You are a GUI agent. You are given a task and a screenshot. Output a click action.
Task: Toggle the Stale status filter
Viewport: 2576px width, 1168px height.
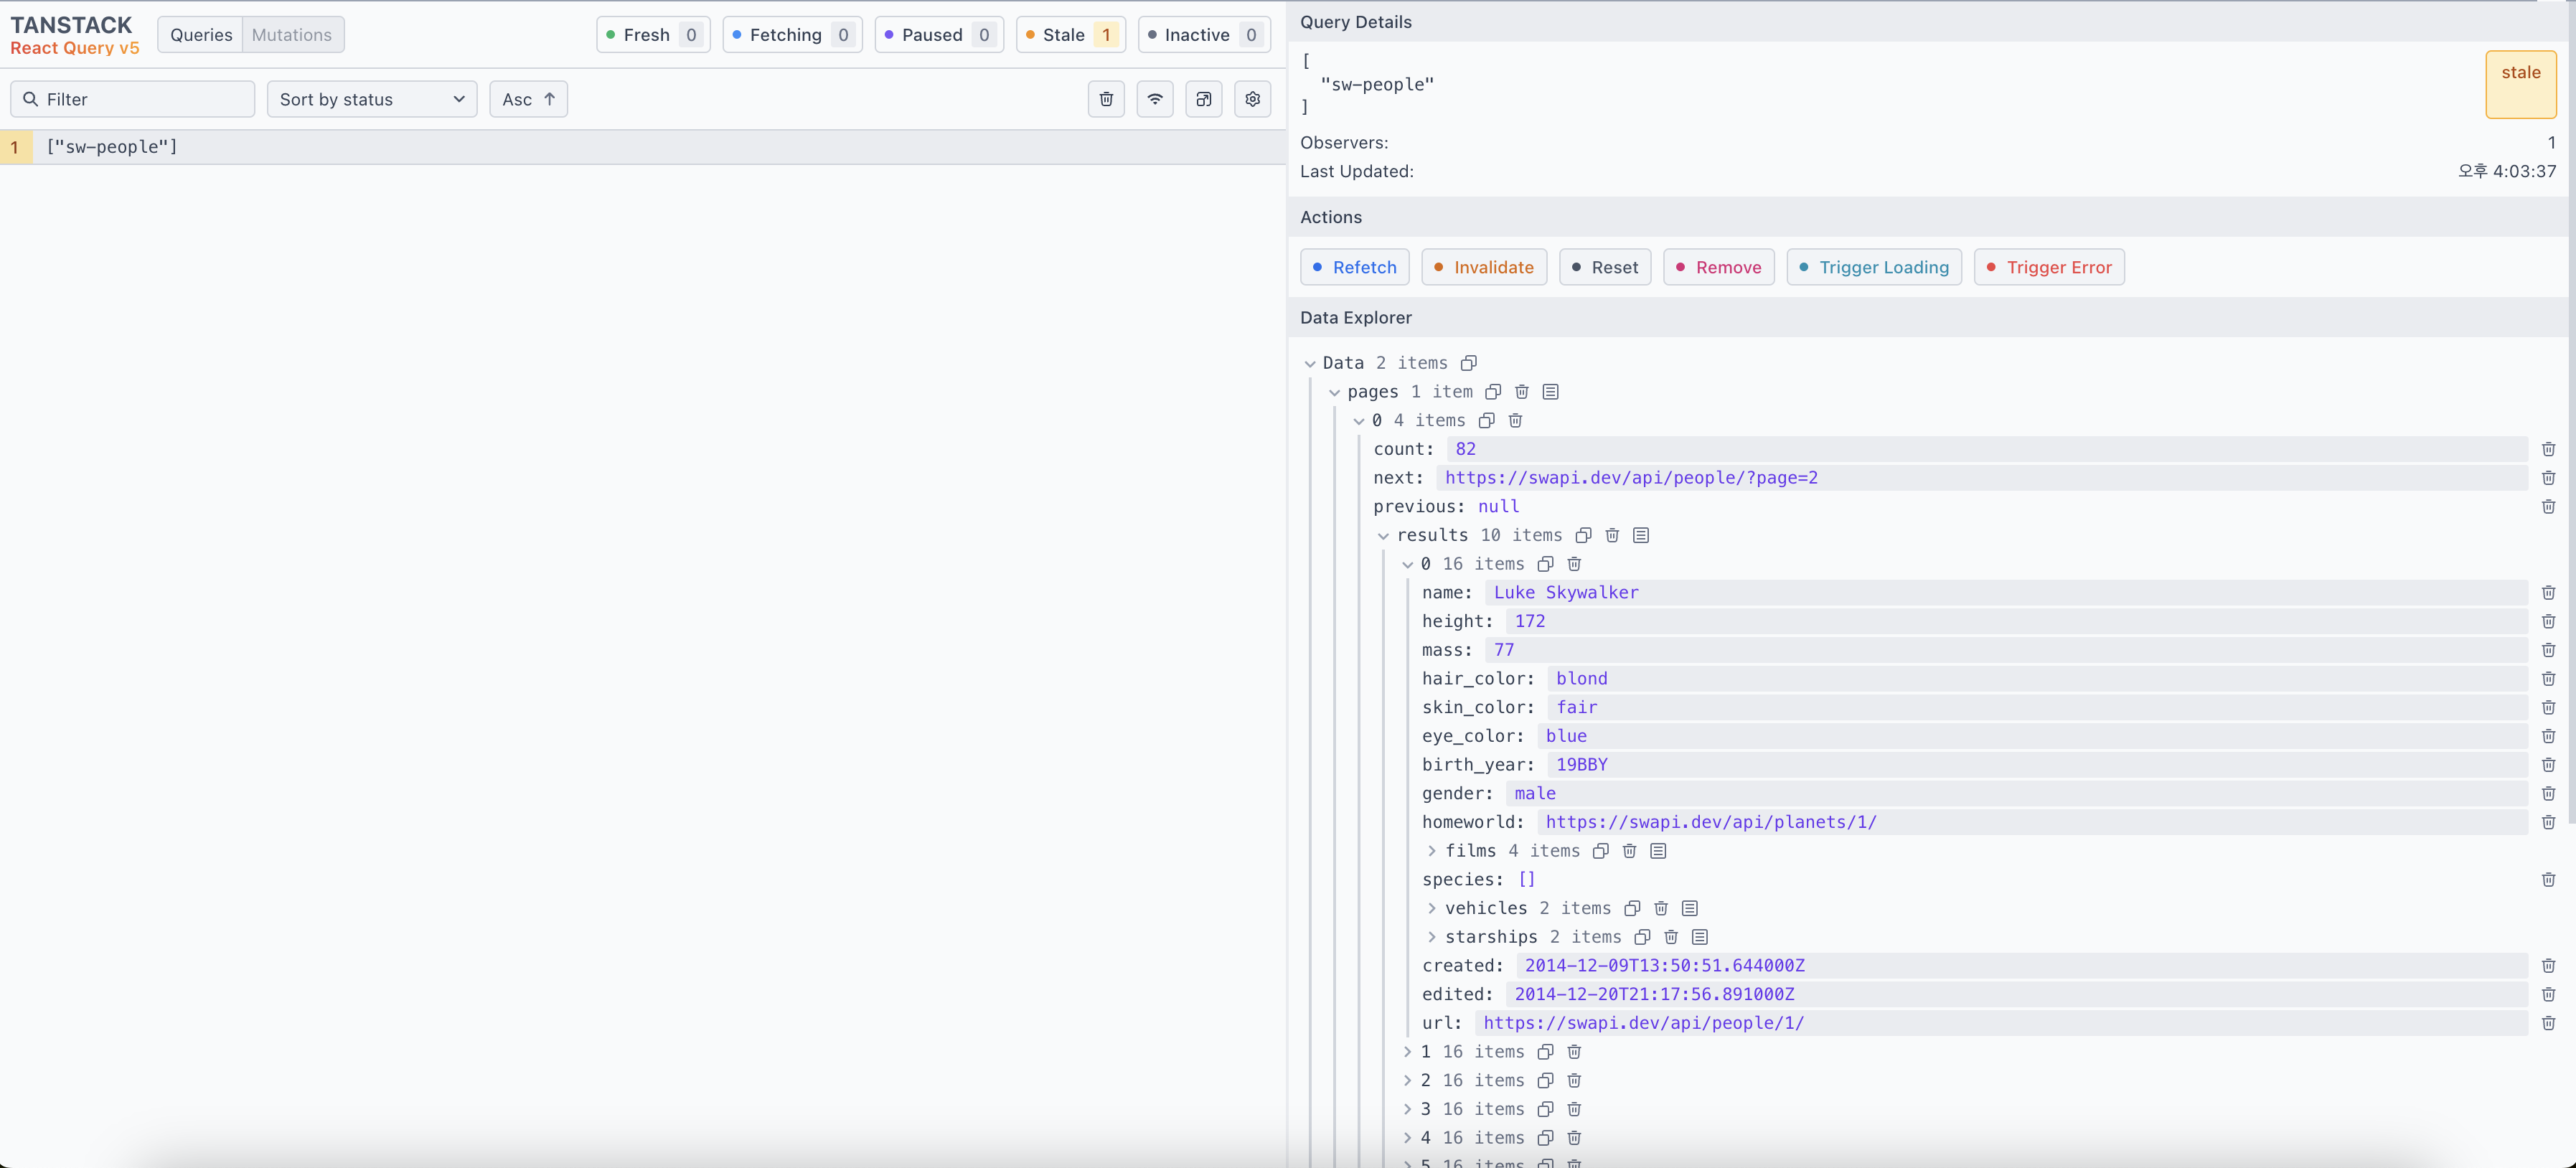tap(1070, 35)
